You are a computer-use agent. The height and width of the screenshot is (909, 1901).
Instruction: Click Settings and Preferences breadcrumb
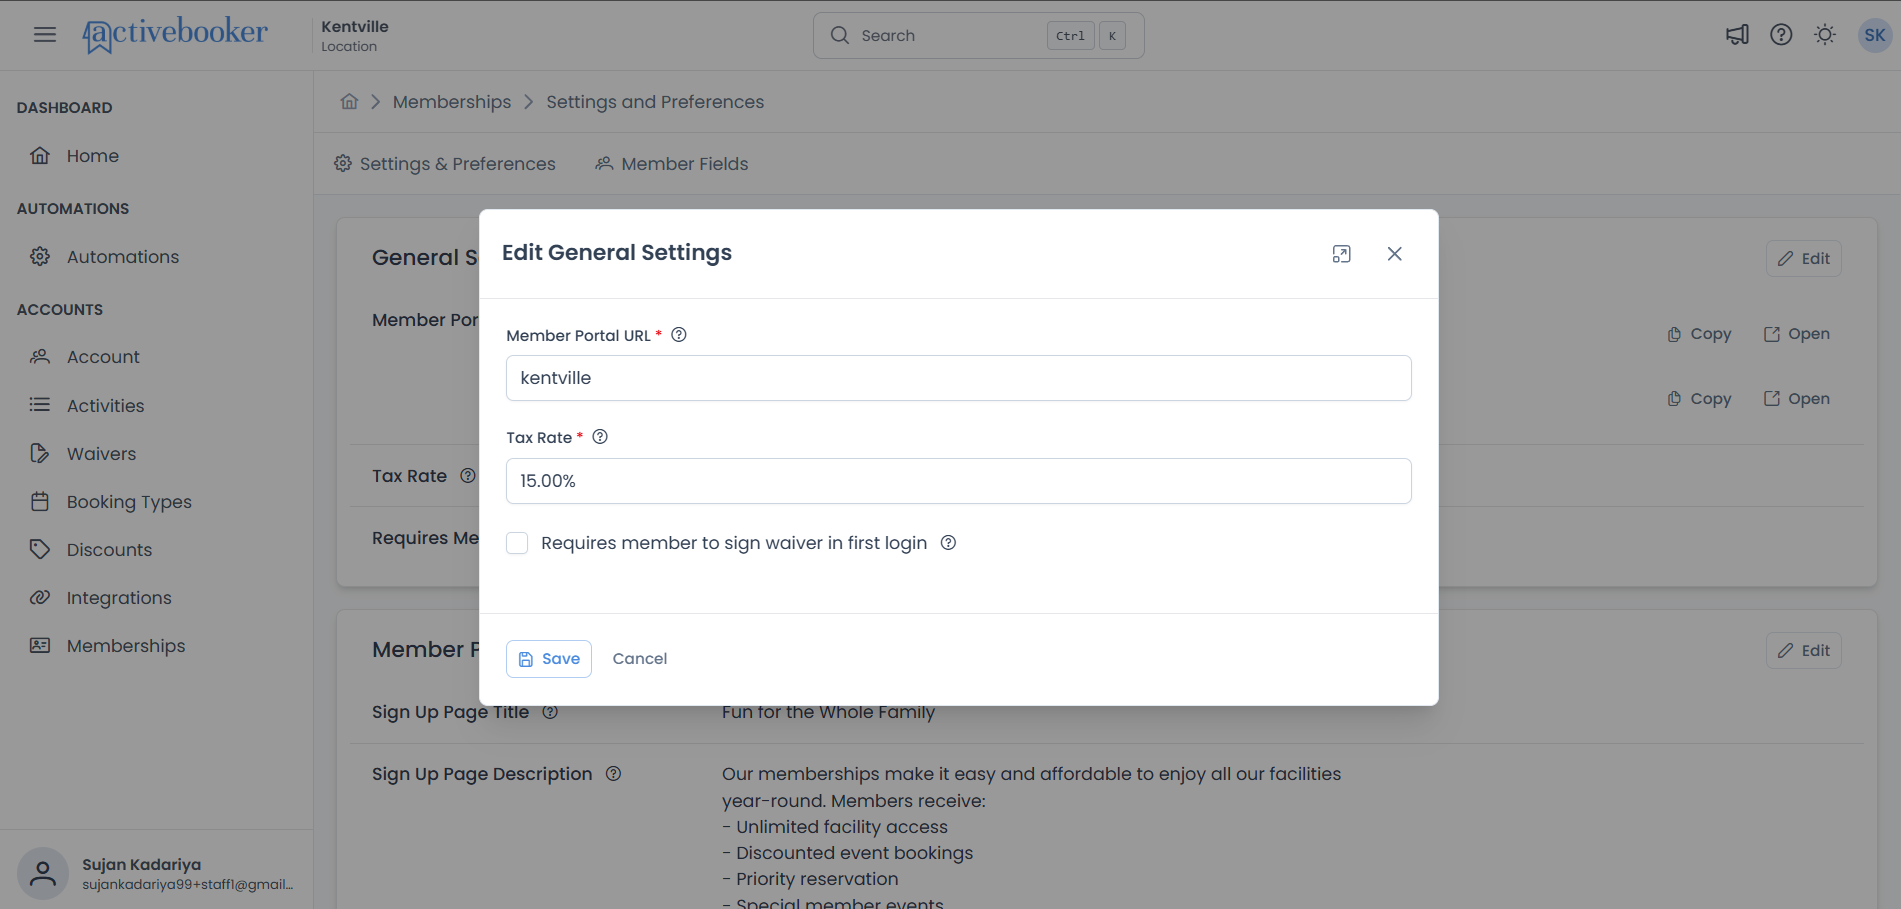(655, 102)
